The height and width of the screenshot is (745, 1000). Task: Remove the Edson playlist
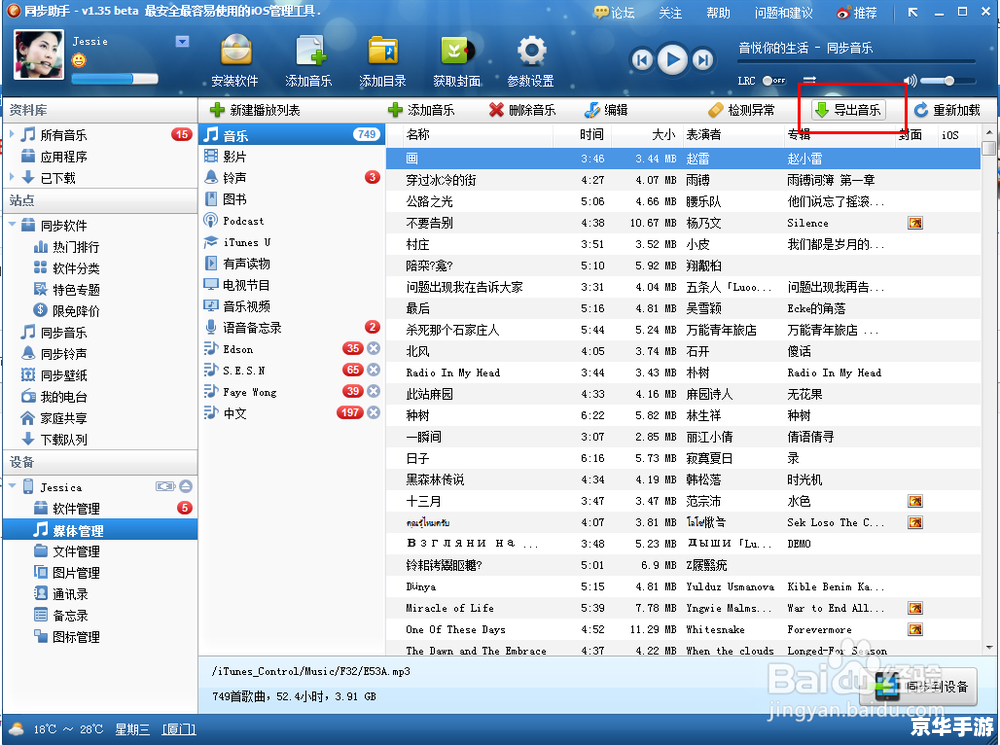(x=374, y=348)
